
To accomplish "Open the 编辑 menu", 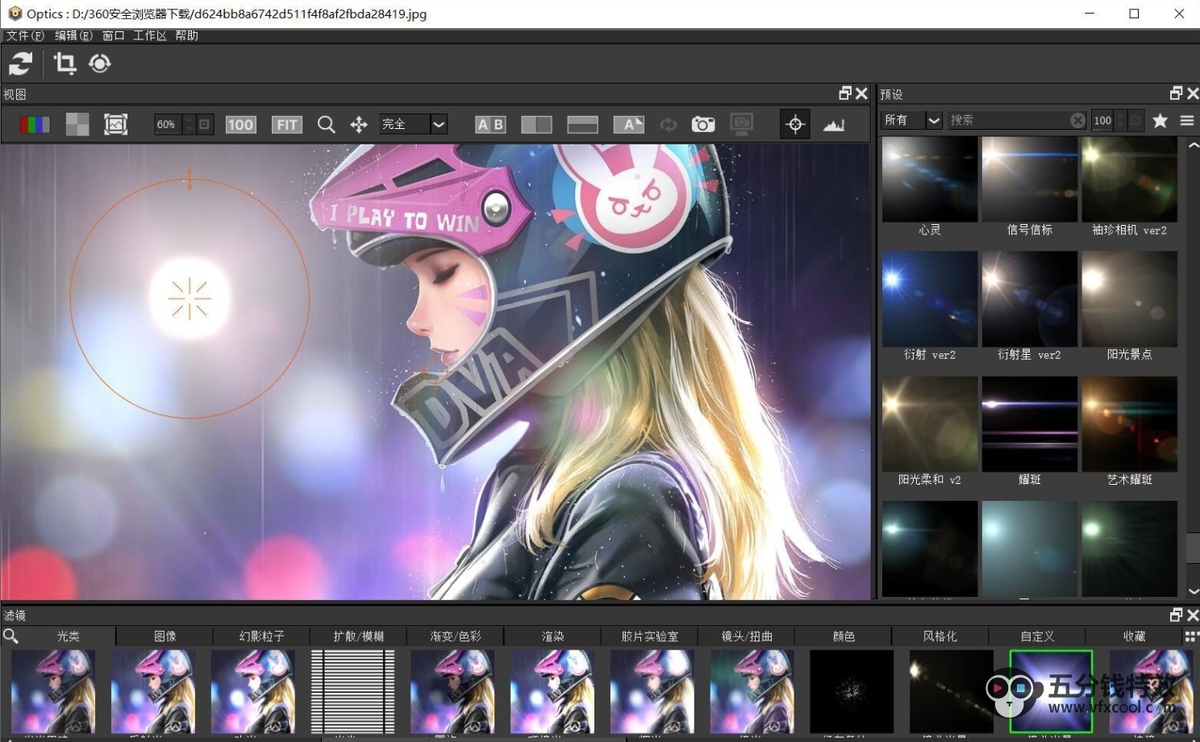I will point(74,35).
